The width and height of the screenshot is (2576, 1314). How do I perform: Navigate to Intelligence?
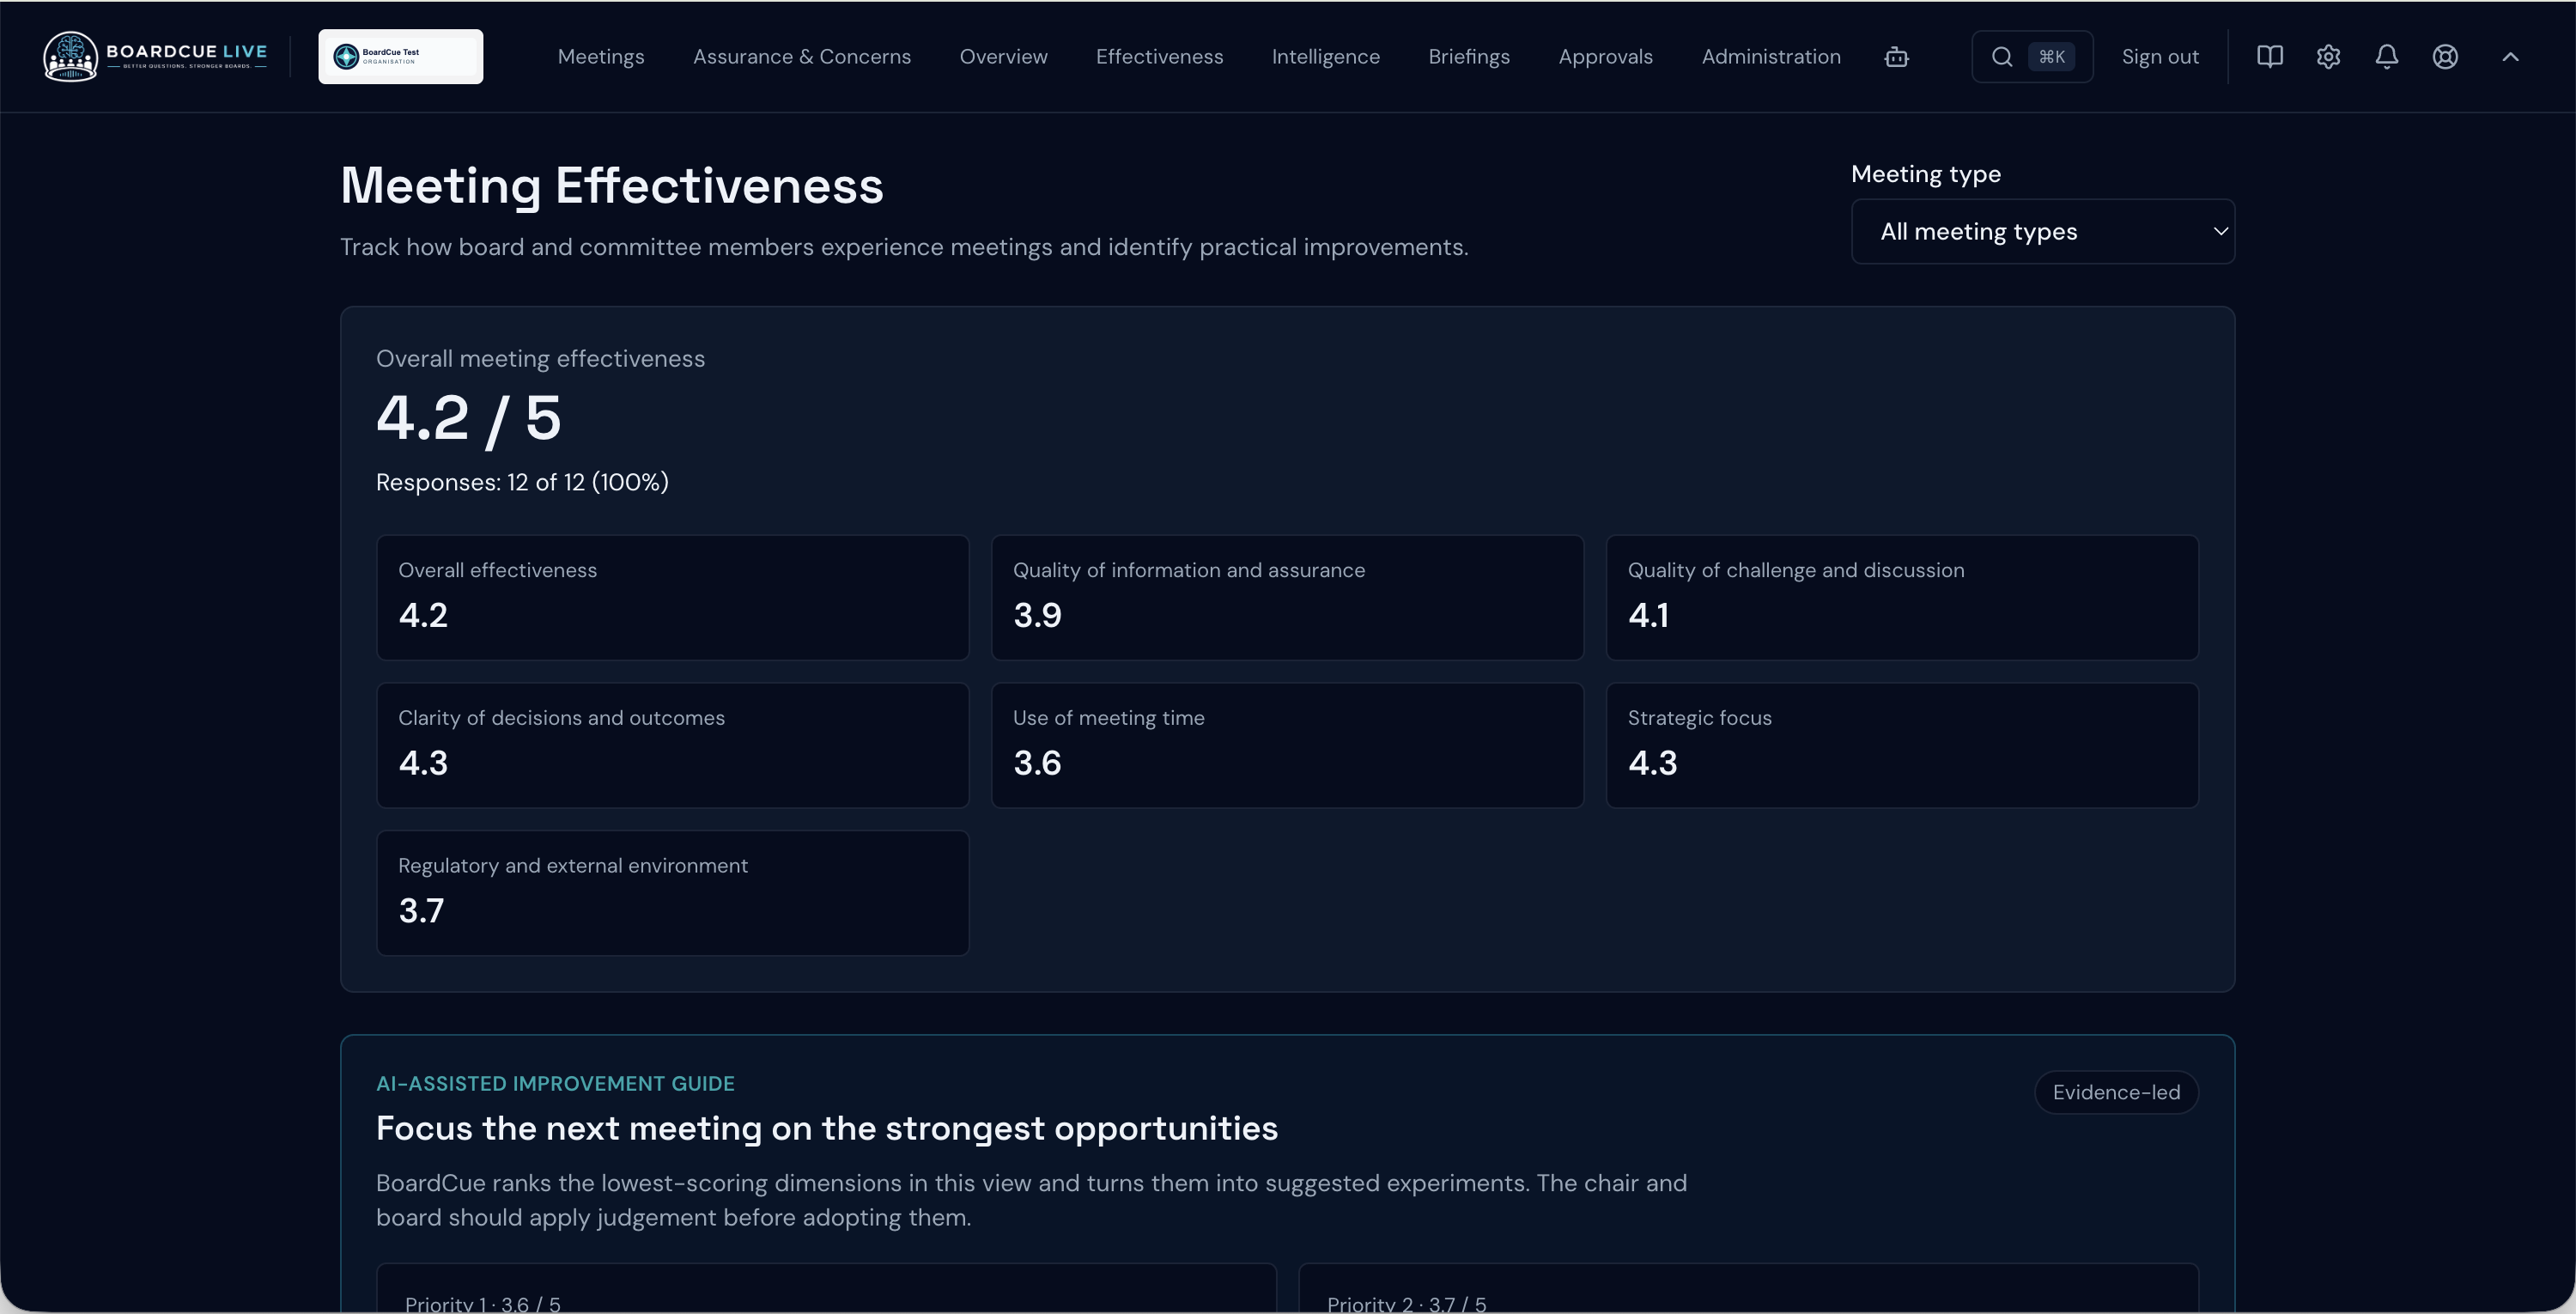(x=1325, y=57)
